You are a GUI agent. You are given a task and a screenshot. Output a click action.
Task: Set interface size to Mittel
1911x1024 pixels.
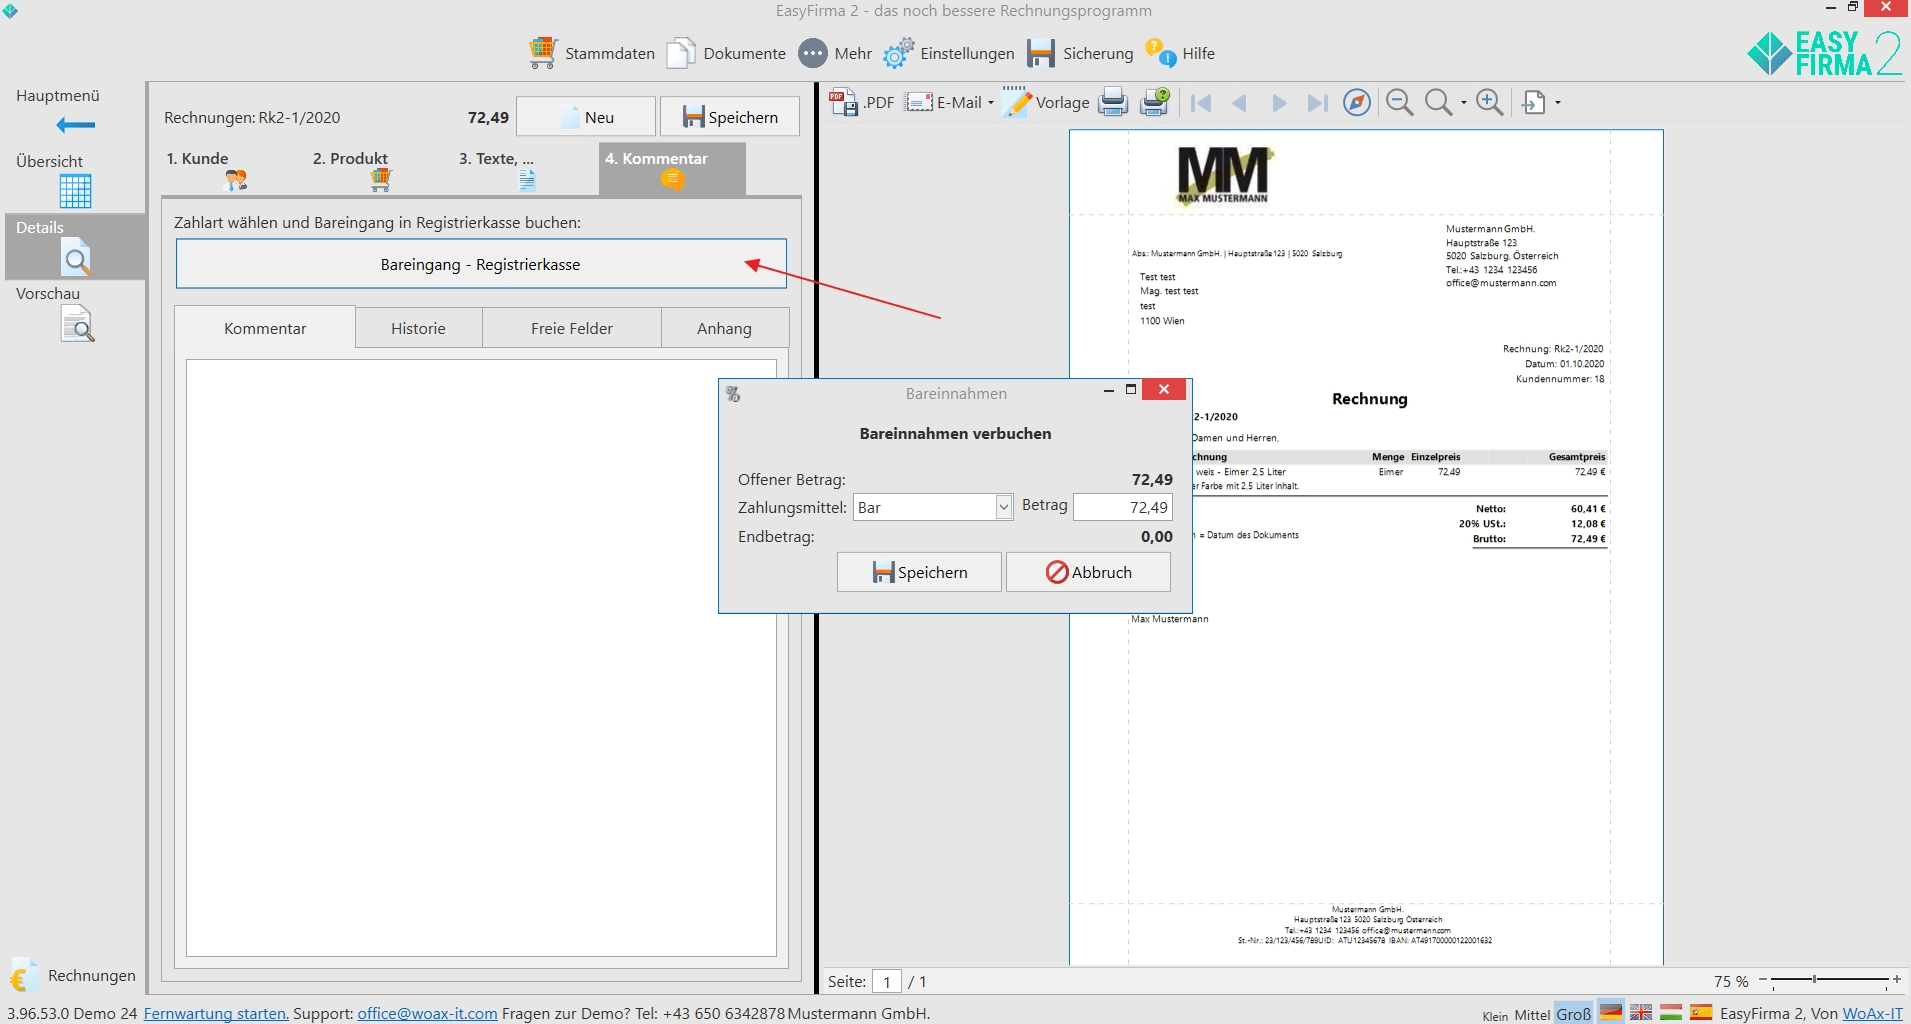tap(1532, 1014)
